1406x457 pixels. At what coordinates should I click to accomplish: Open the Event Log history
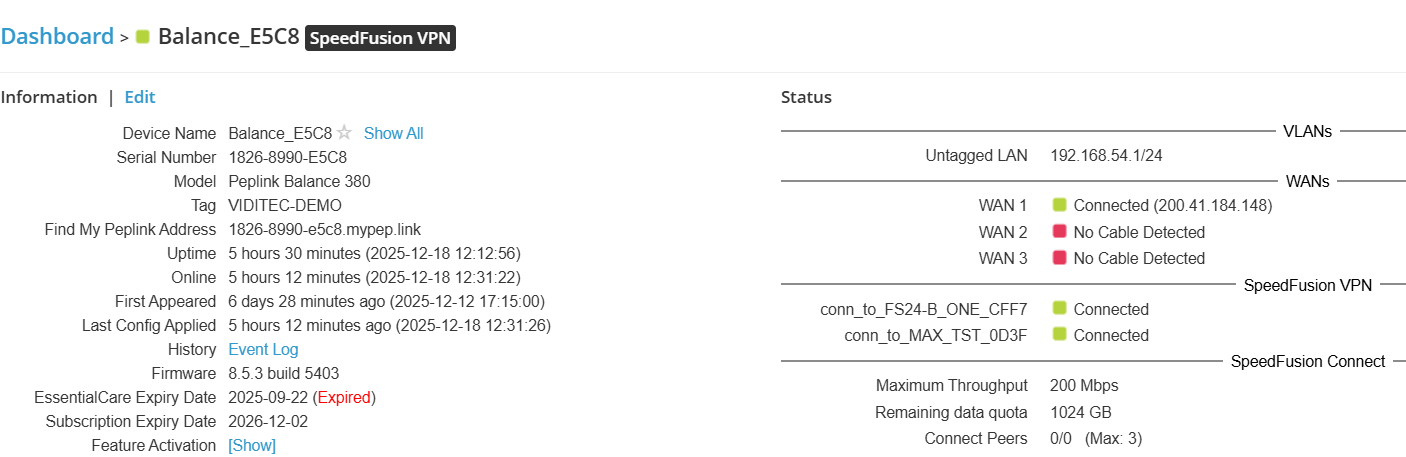click(x=263, y=349)
